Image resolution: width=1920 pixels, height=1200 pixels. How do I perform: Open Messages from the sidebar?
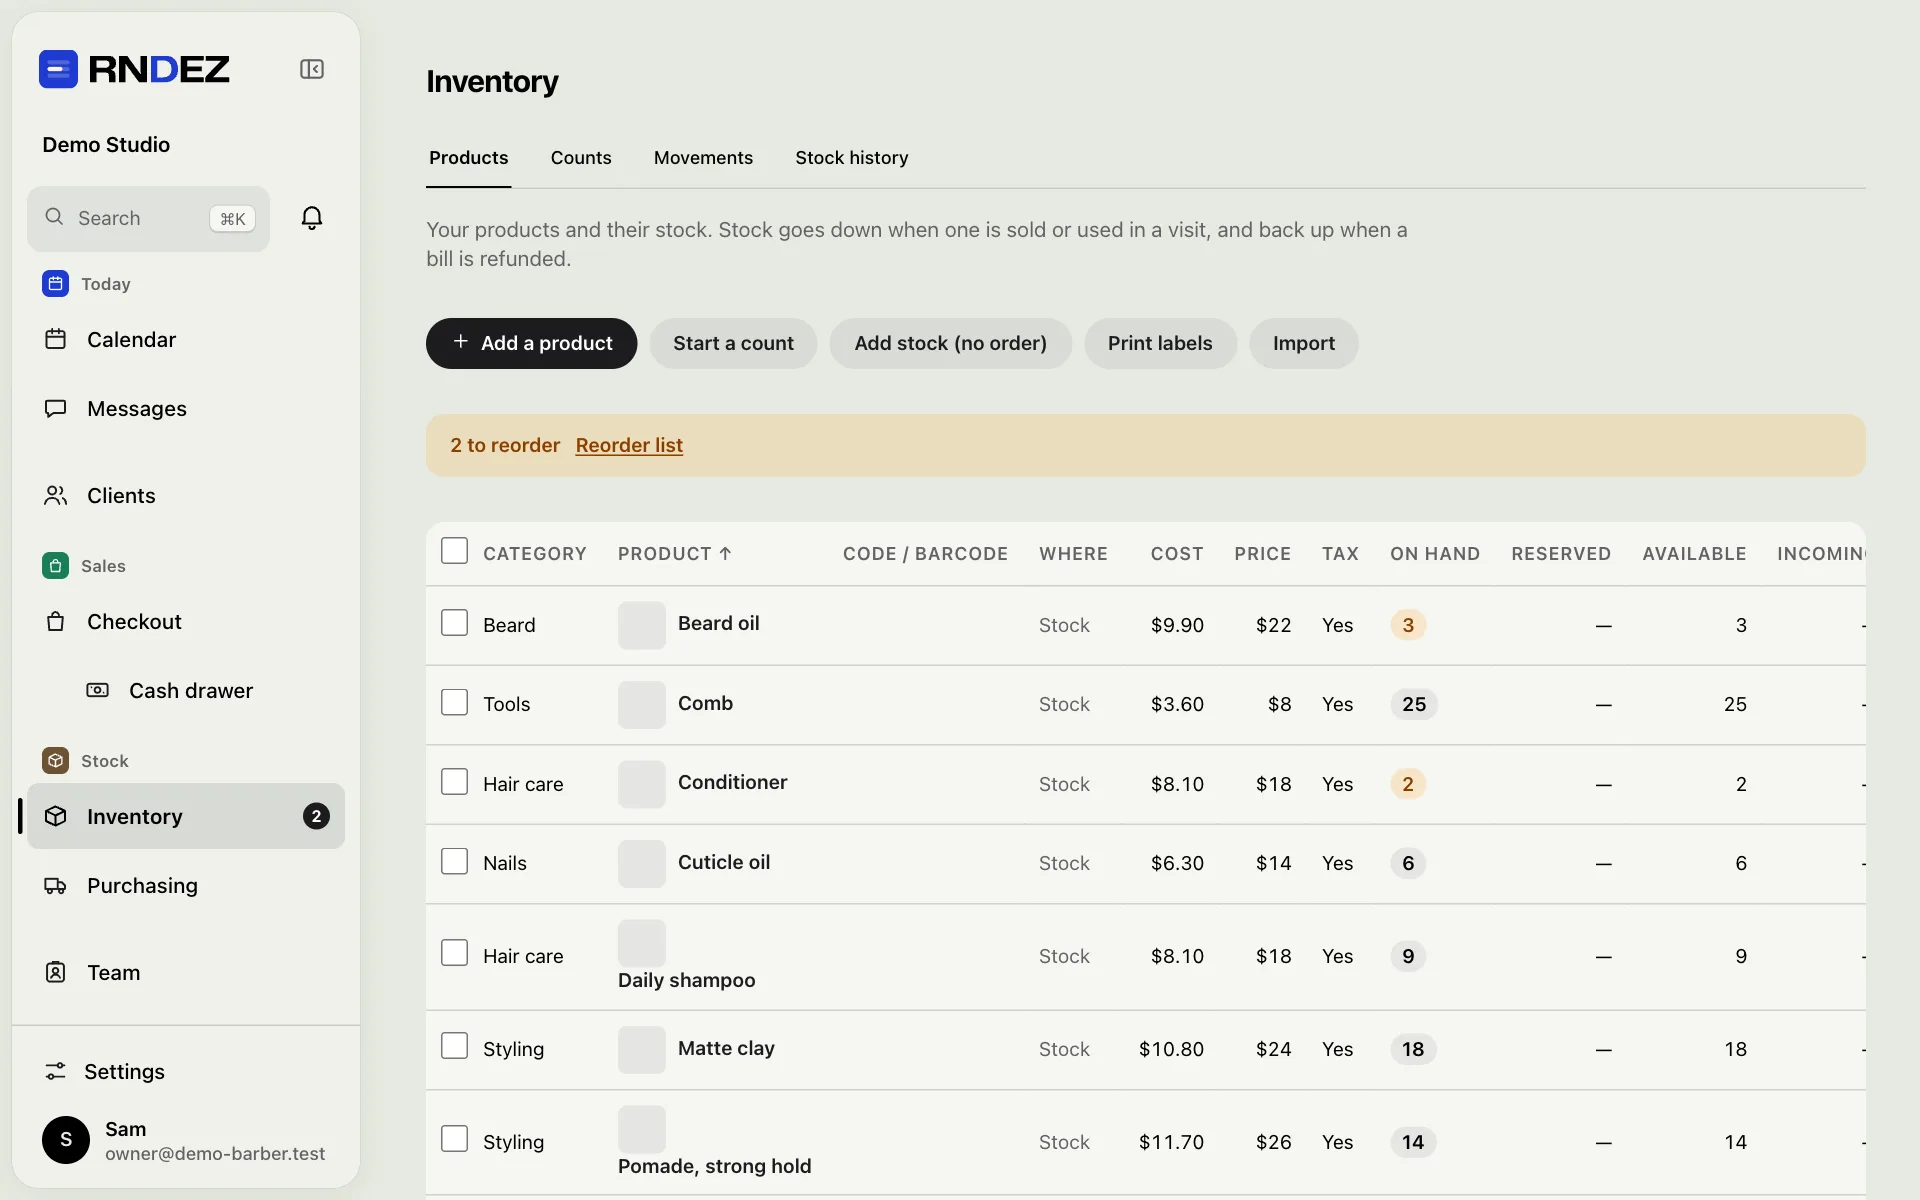pyautogui.click(x=186, y=409)
